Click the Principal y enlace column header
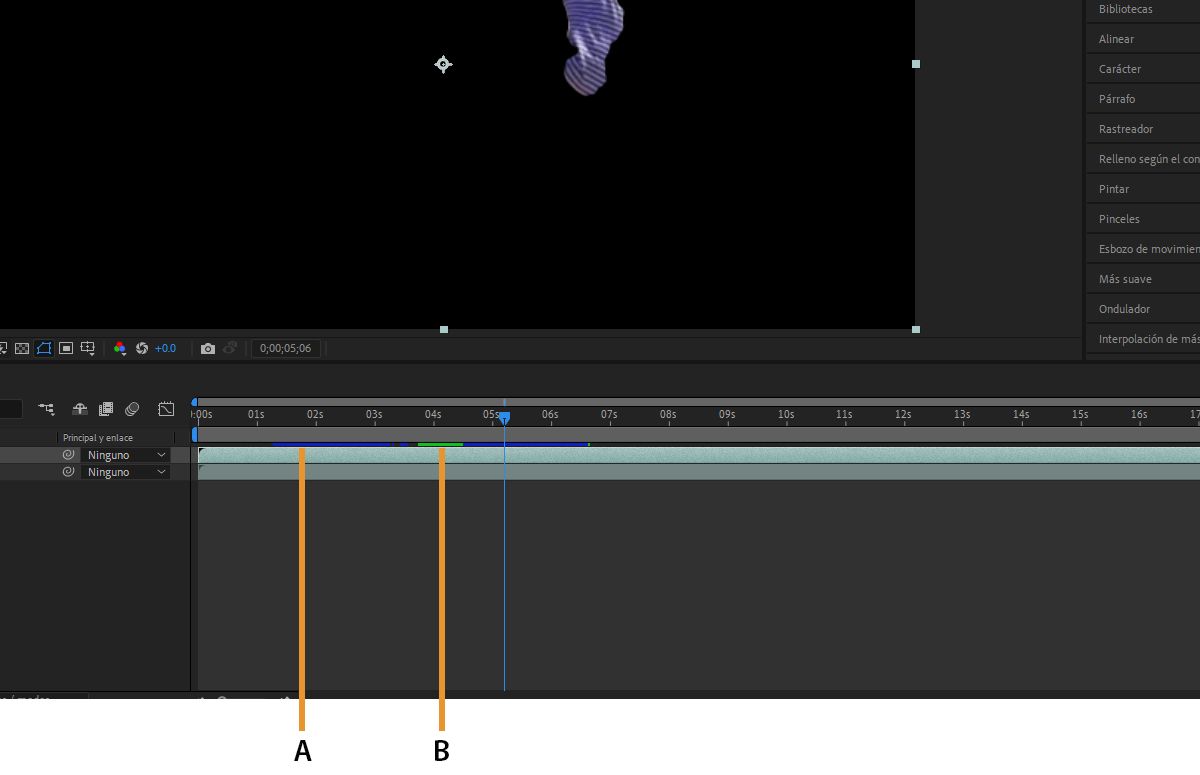Screen dimensions: 1200x775 pyautogui.click(x=97, y=438)
